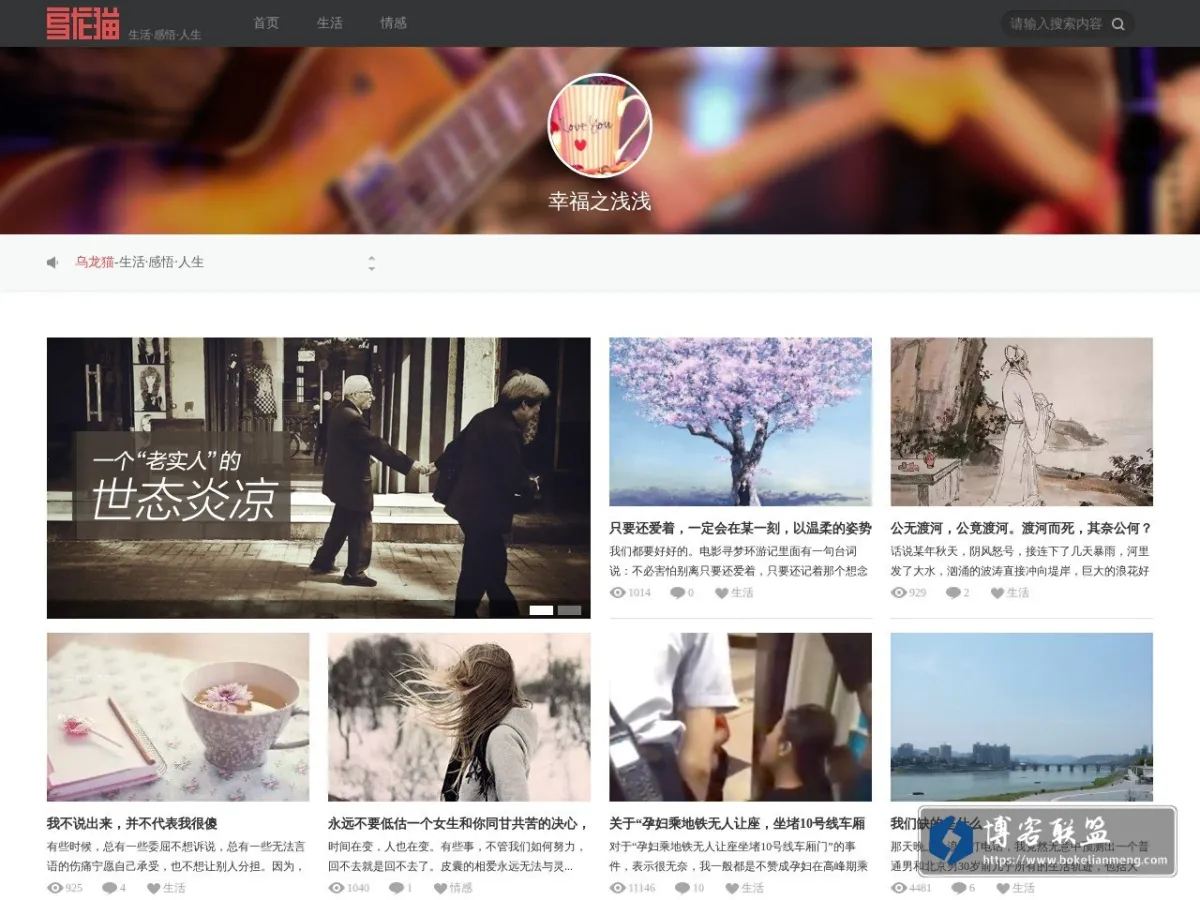
Task: Click heart icon for 我不说出来 post
Action: pos(154,888)
